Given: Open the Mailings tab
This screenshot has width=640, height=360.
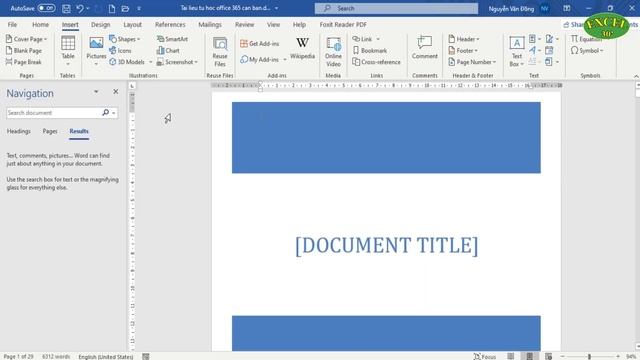Looking at the screenshot, I should 210,24.
